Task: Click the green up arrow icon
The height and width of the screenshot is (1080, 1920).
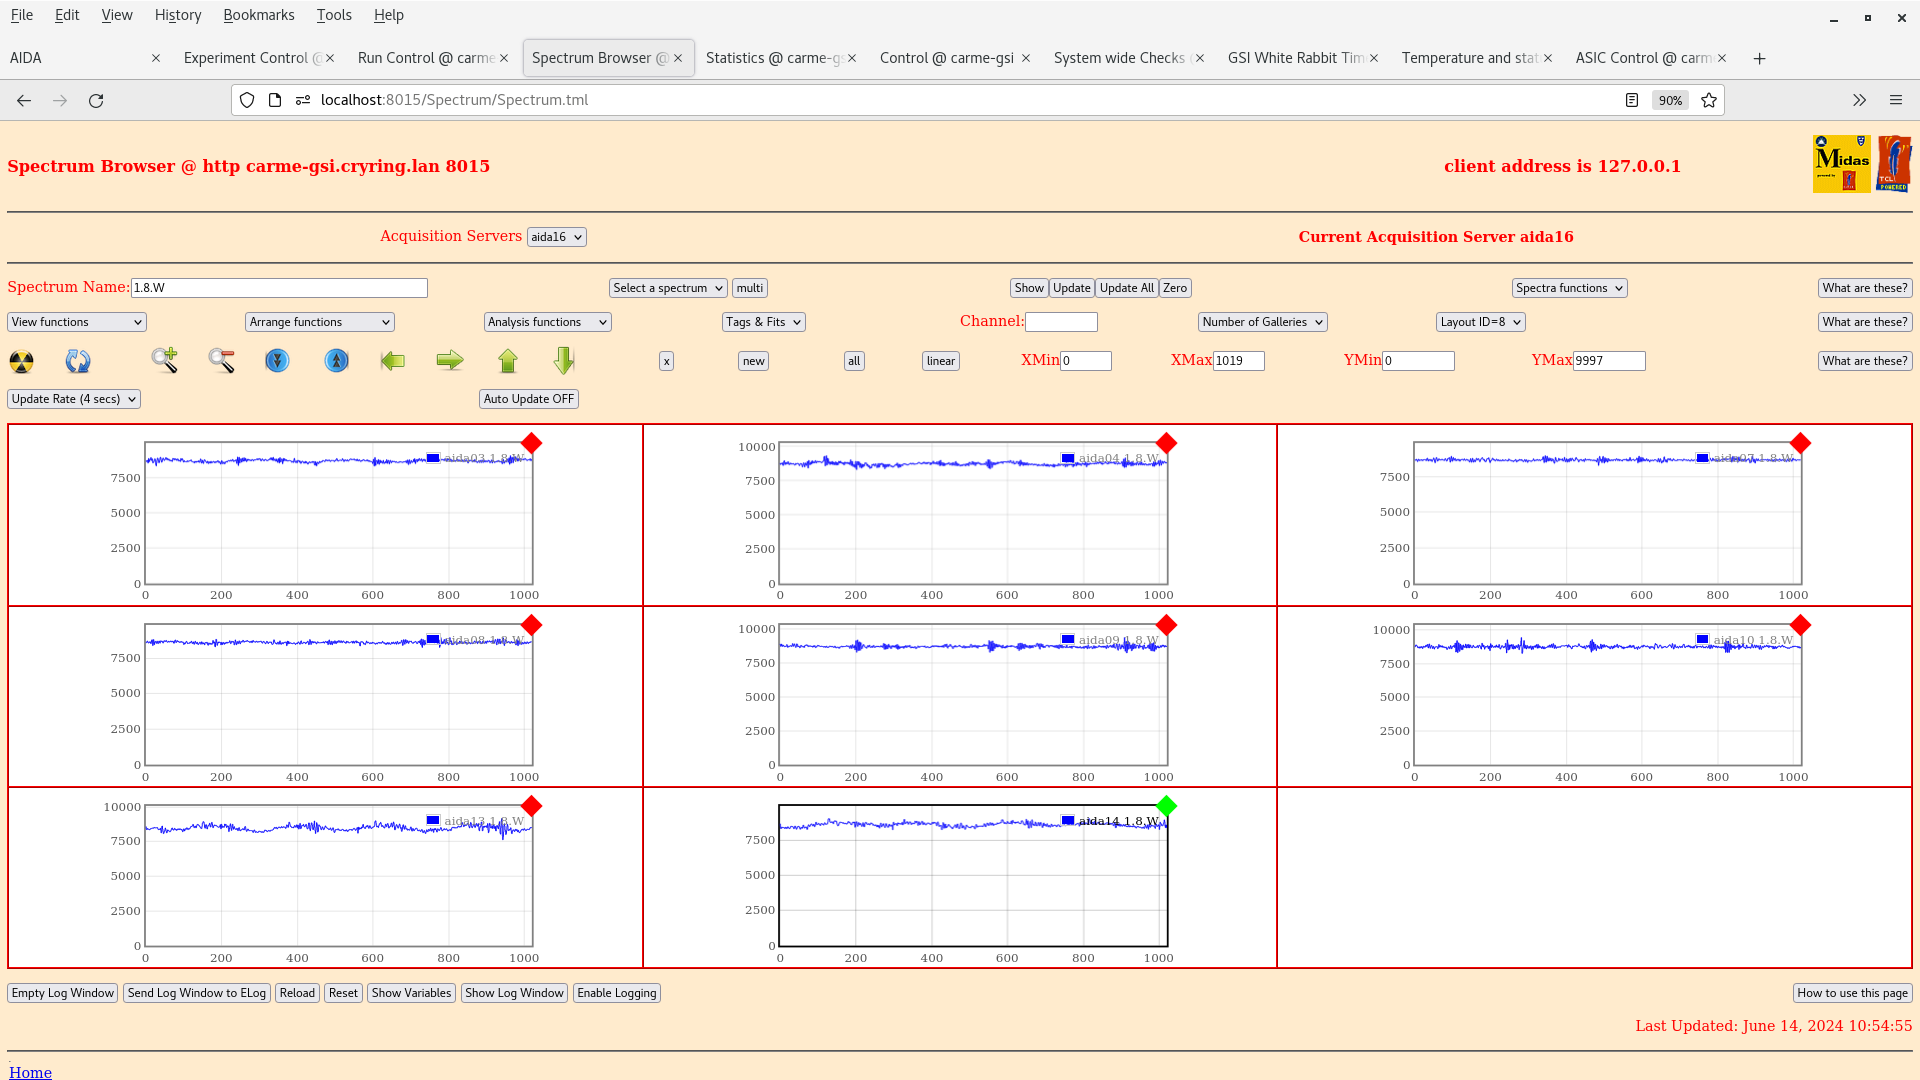Action: point(508,361)
